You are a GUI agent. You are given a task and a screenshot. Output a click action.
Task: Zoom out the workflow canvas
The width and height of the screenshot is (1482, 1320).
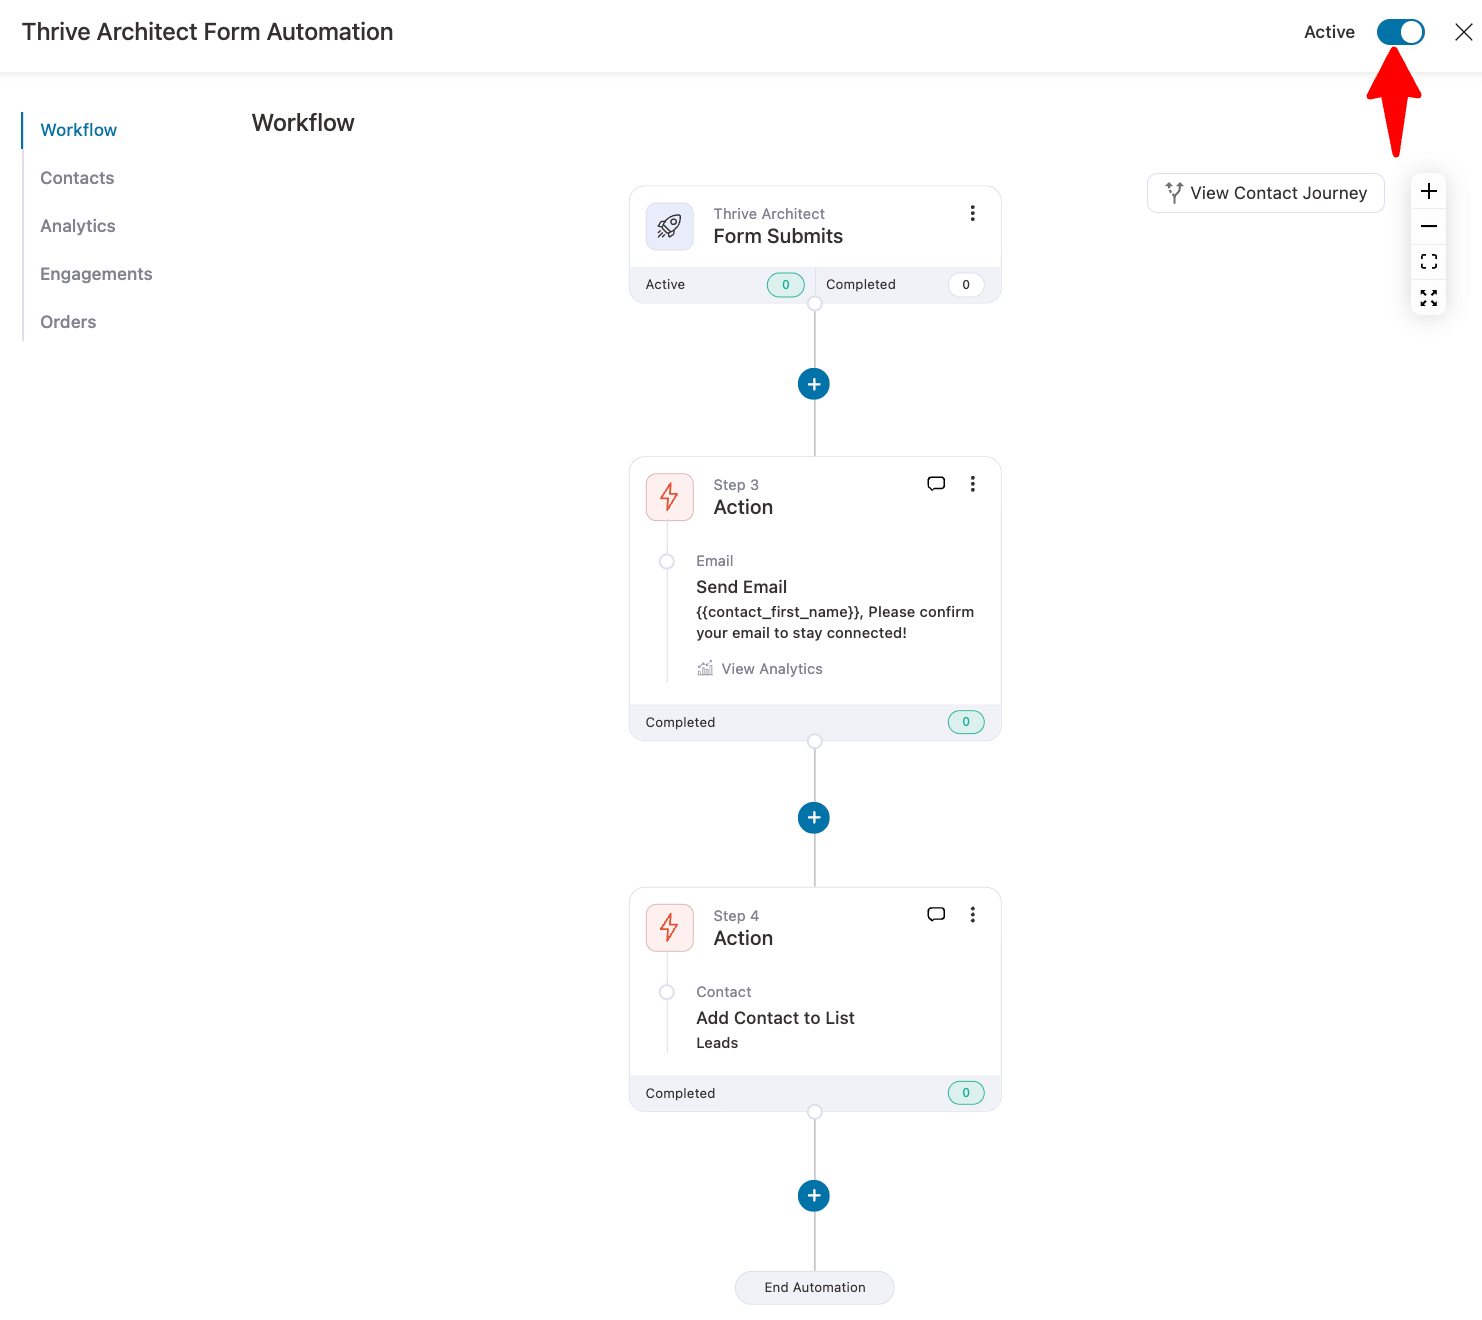[1429, 226]
